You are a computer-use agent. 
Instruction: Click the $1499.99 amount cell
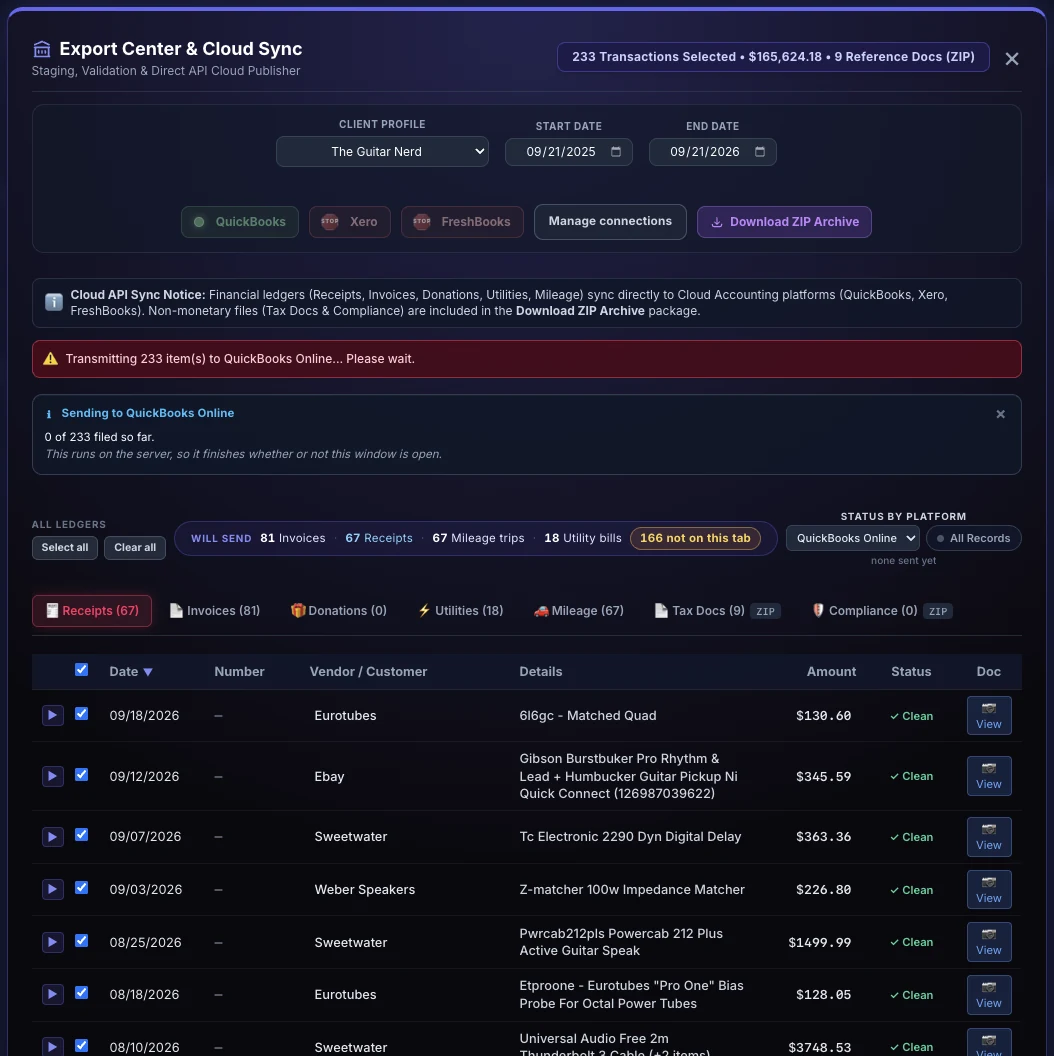pyautogui.click(x=820, y=942)
